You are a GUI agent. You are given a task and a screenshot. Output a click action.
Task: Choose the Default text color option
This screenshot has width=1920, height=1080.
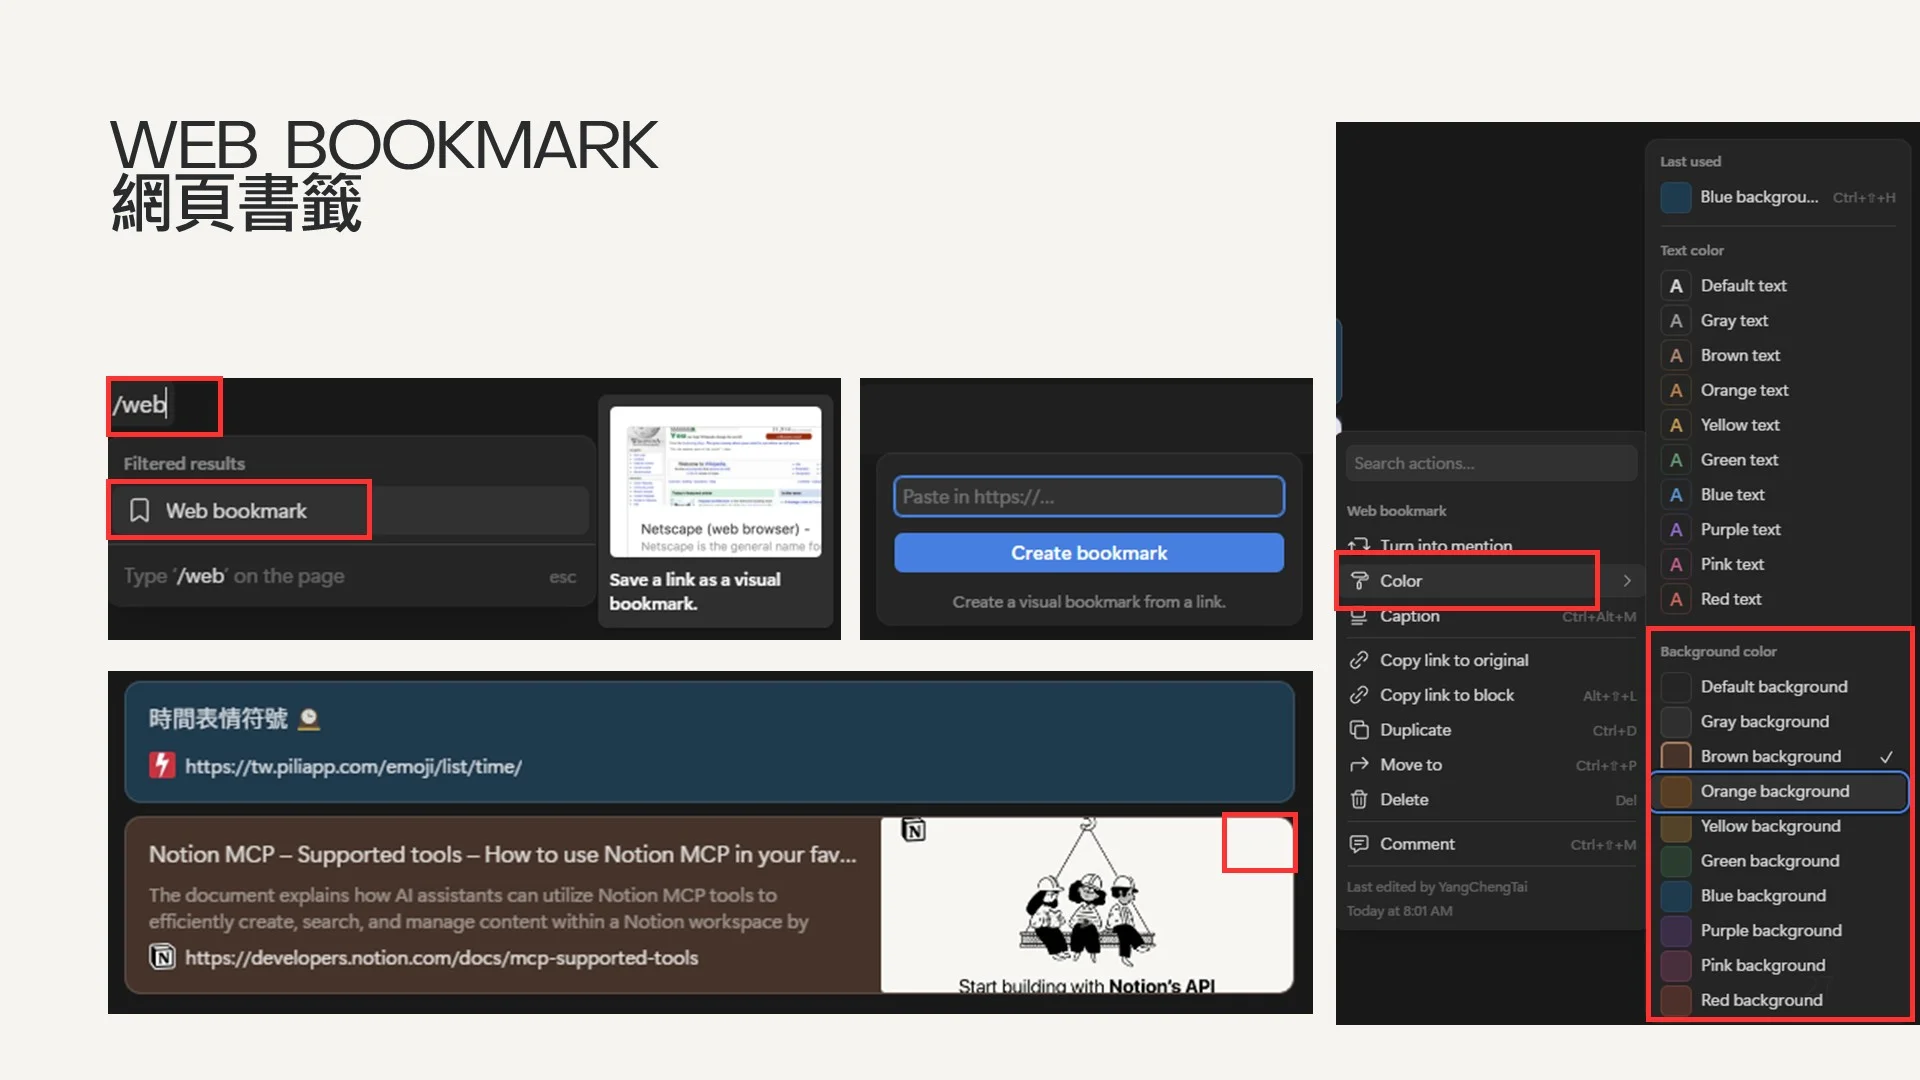tap(1743, 286)
